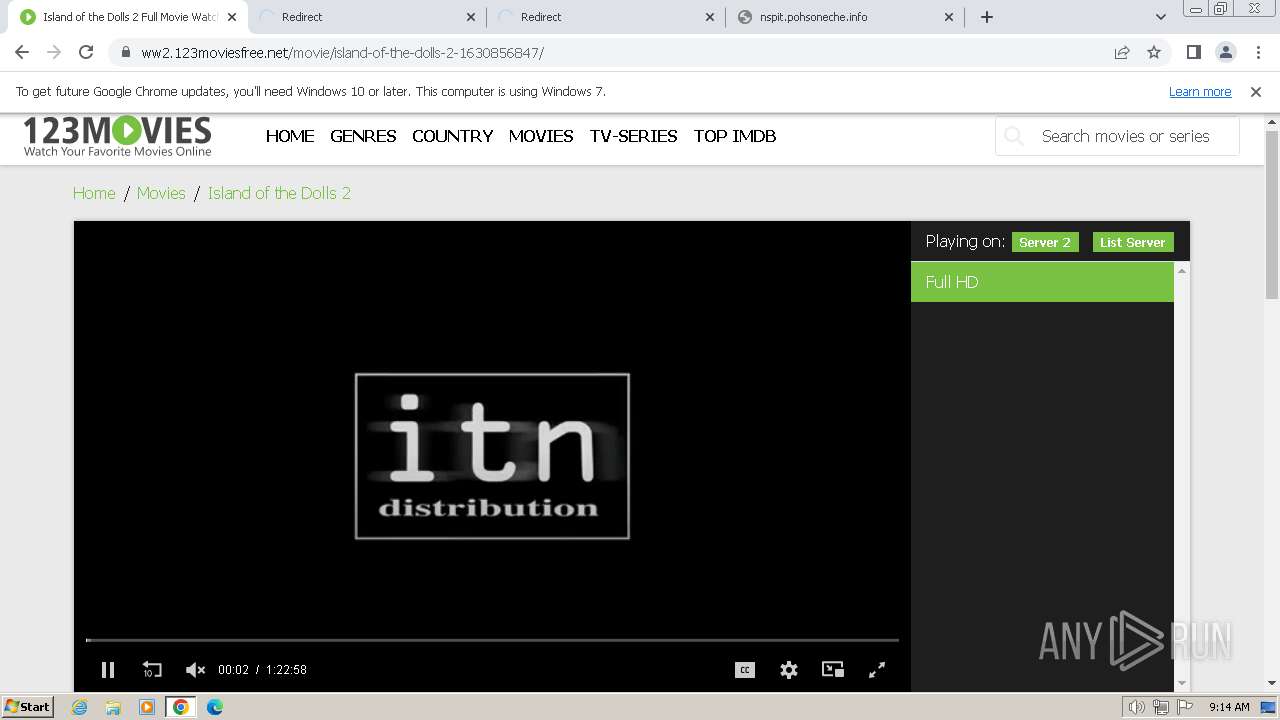Open the Chrome profile icon
The height and width of the screenshot is (720, 1280).
click(1226, 52)
